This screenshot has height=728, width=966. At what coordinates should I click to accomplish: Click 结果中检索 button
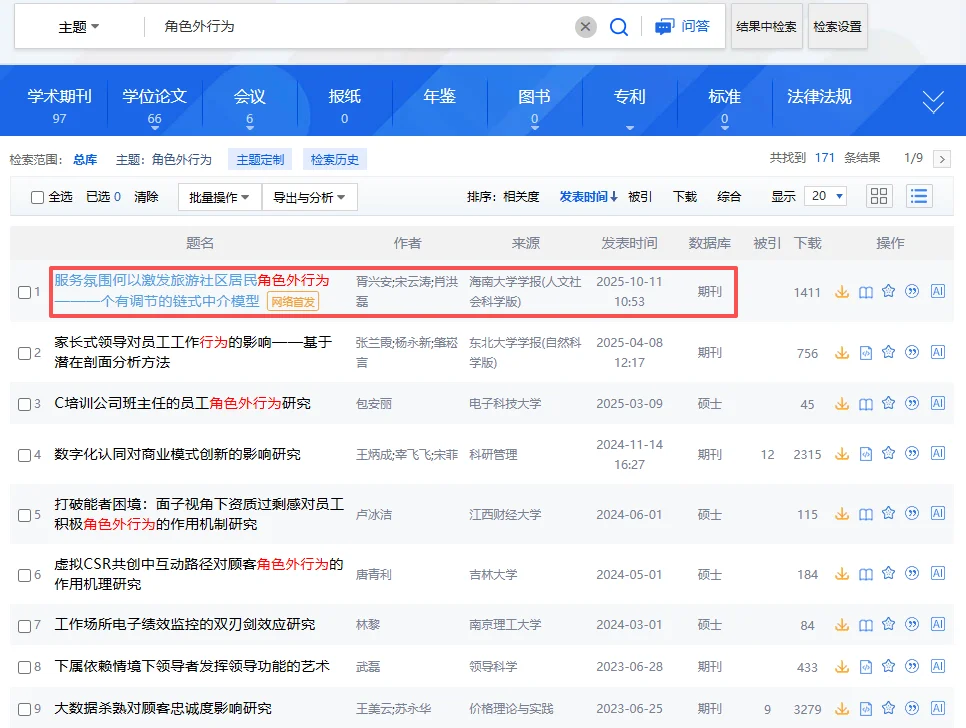[x=766, y=26]
